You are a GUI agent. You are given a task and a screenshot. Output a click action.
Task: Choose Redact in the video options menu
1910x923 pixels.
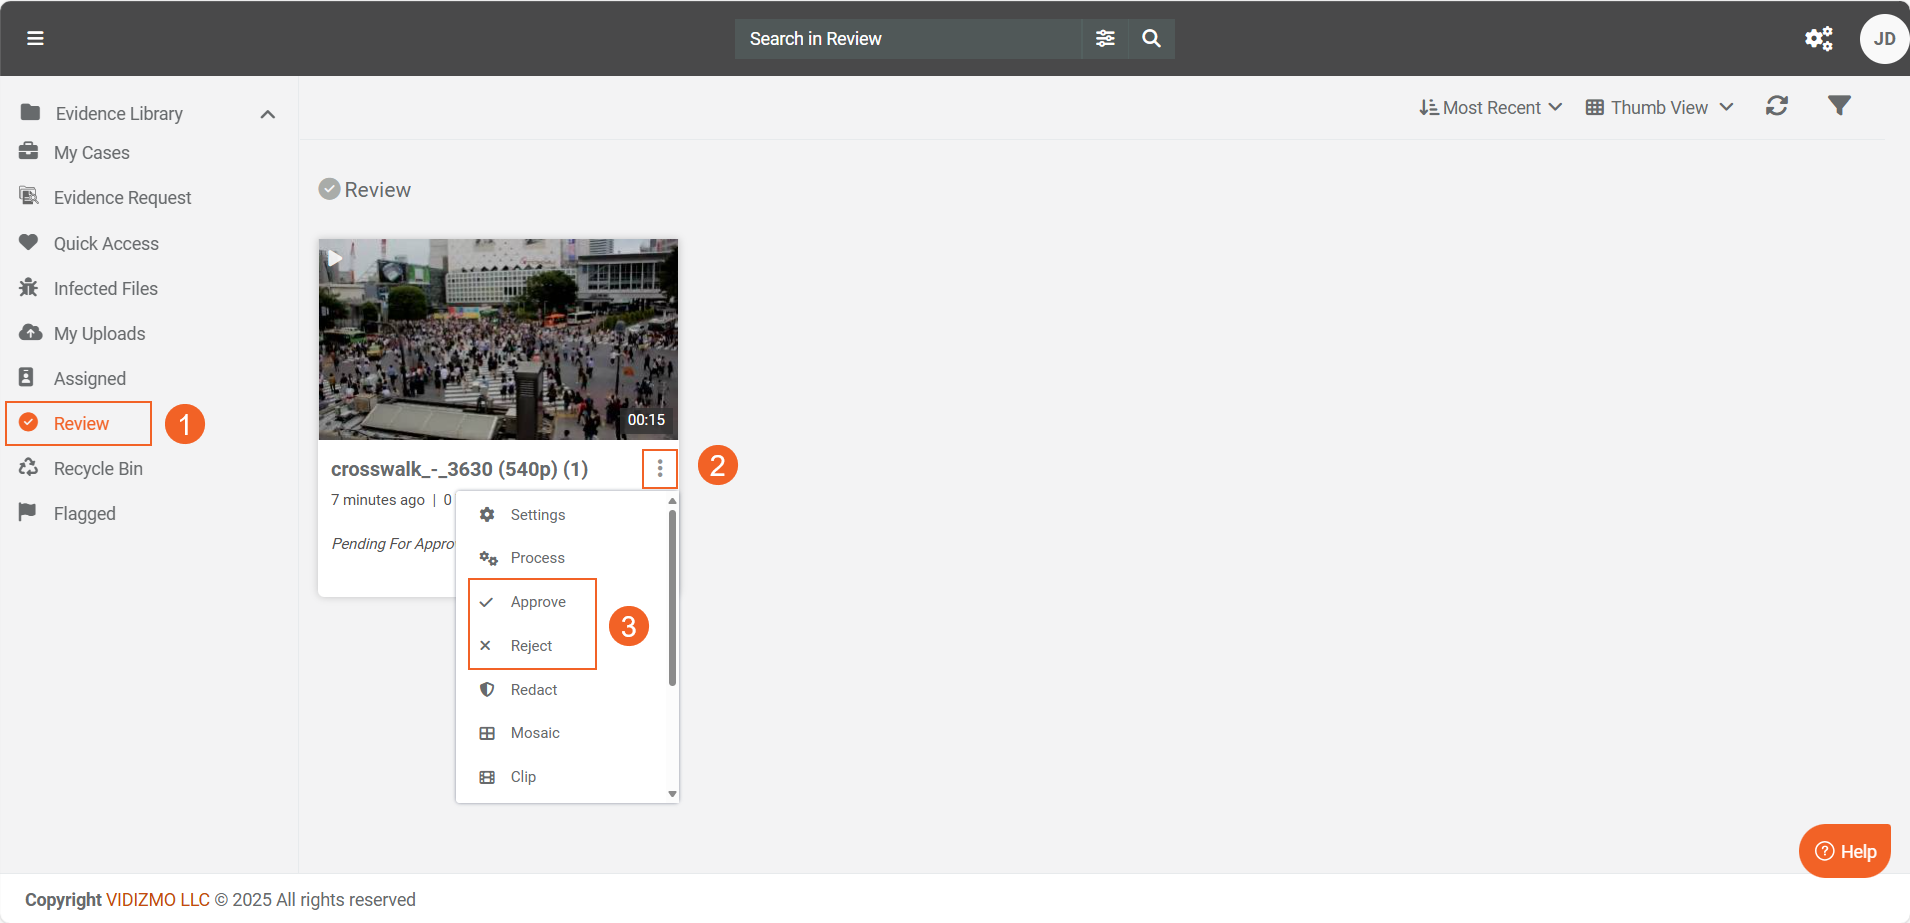[x=533, y=690]
